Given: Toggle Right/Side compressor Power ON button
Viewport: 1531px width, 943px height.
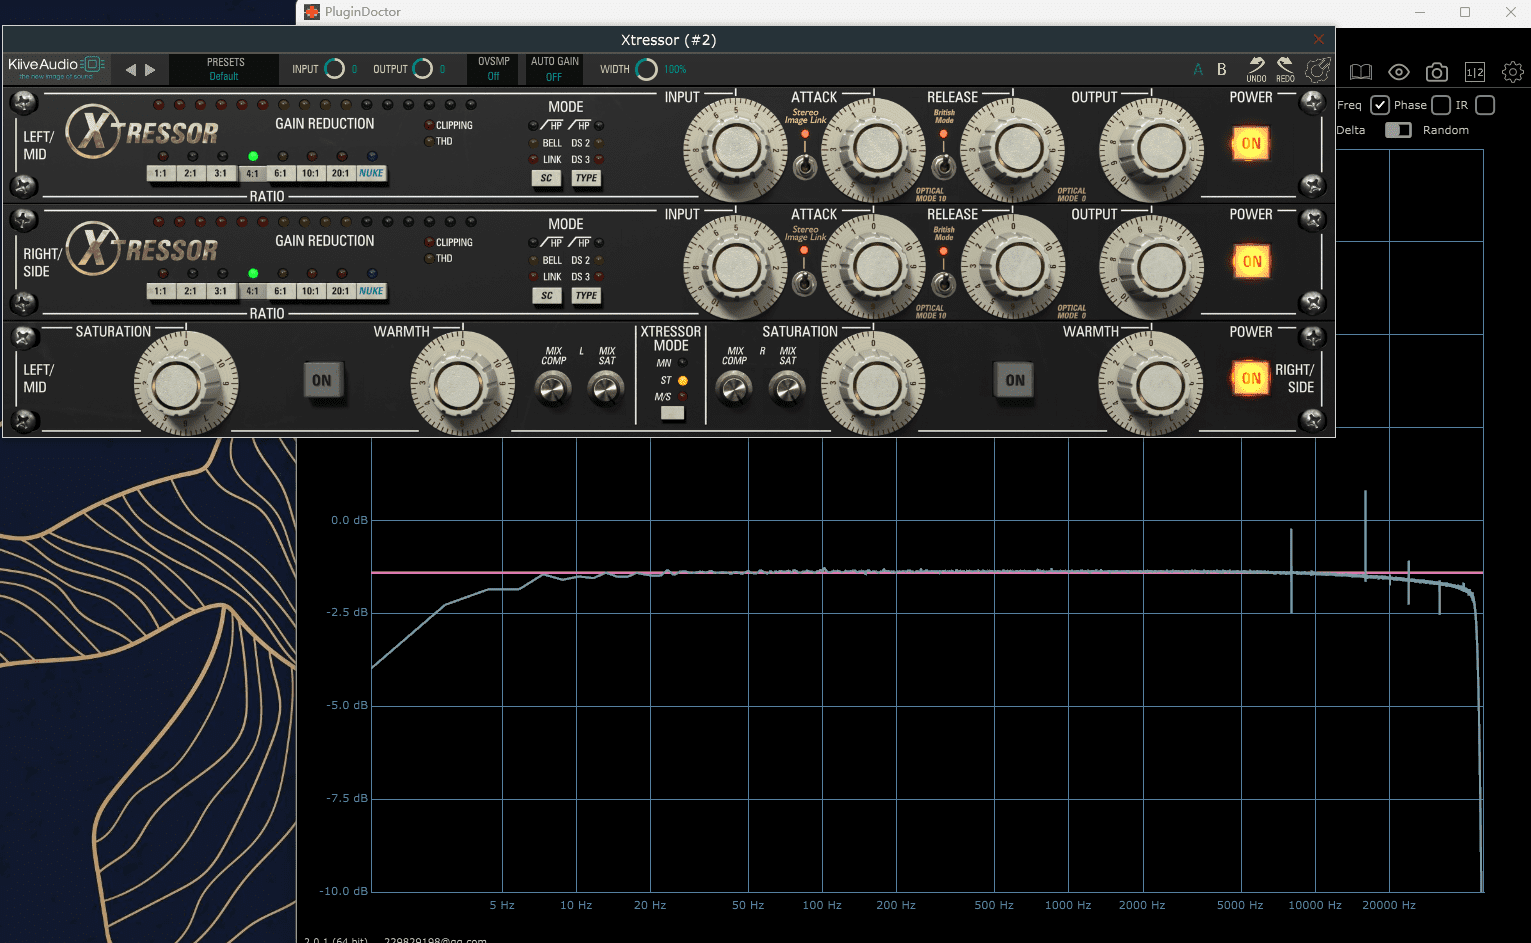Looking at the screenshot, I should pyautogui.click(x=1251, y=262).
